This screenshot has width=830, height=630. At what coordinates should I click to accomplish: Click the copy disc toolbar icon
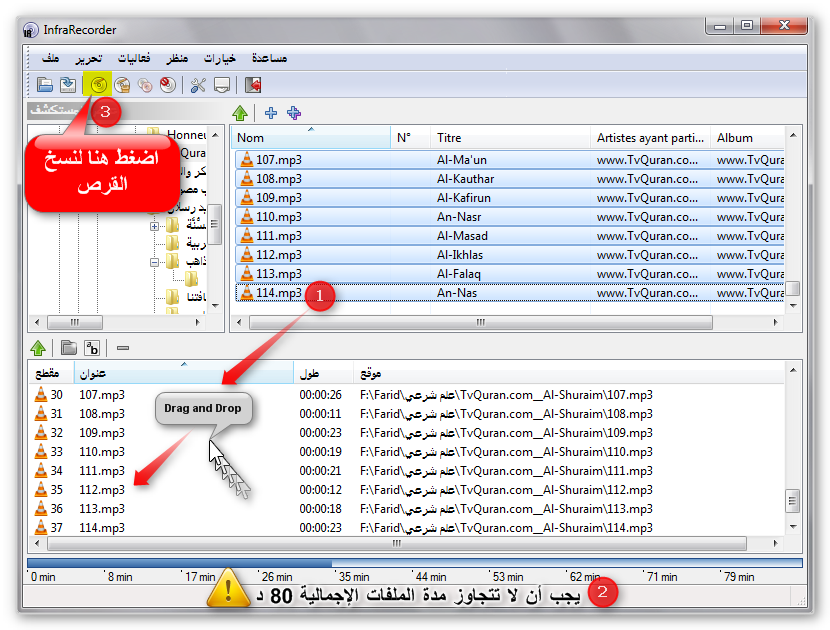click(145, 85)
